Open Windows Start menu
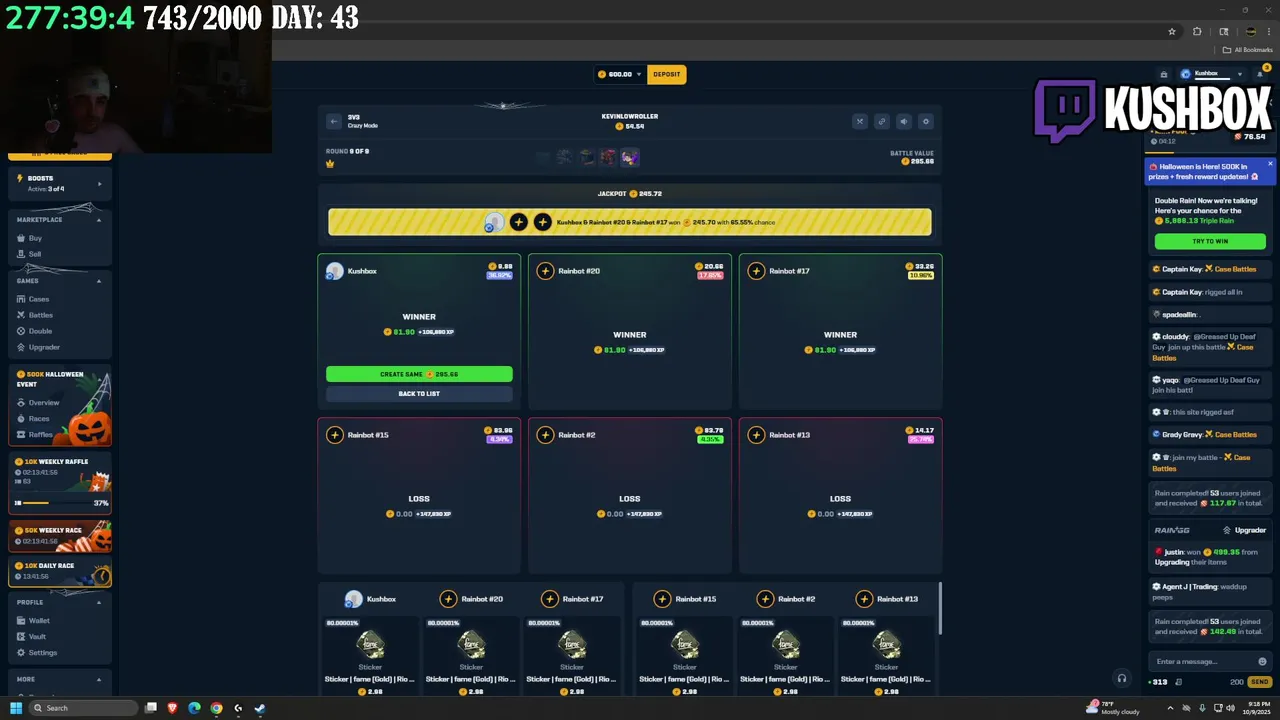Image resolution: width=1280 pixels, height=720 pixels. [x=16, y=708]
